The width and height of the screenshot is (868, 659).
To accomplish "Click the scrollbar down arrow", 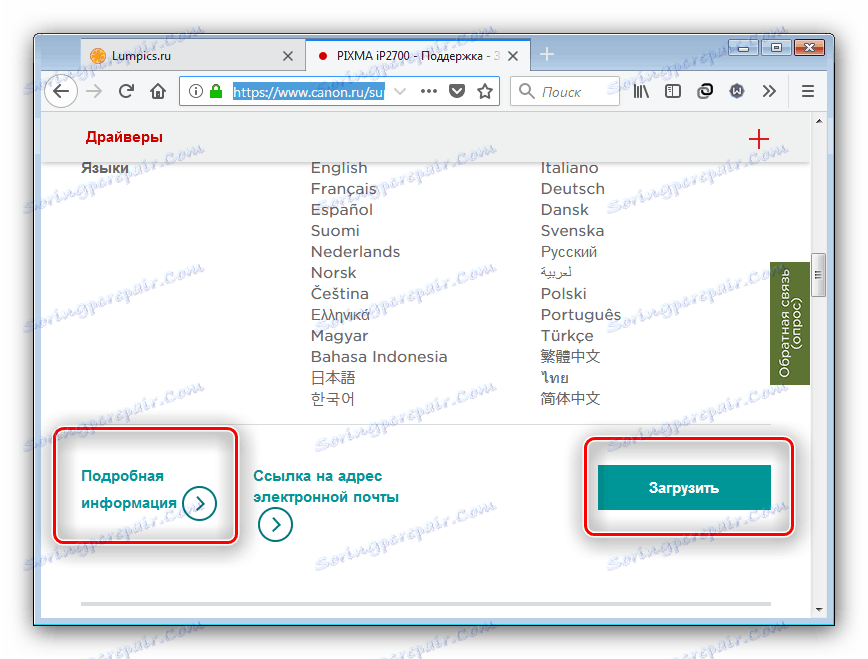I will tap(819, 610).
